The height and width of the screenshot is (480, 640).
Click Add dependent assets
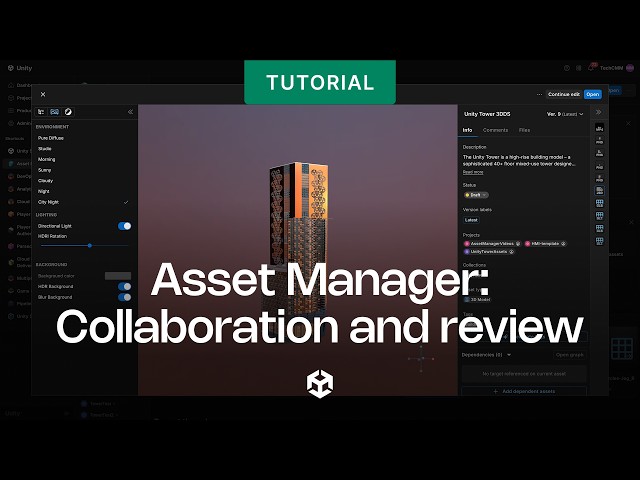(x=524, y=391)
